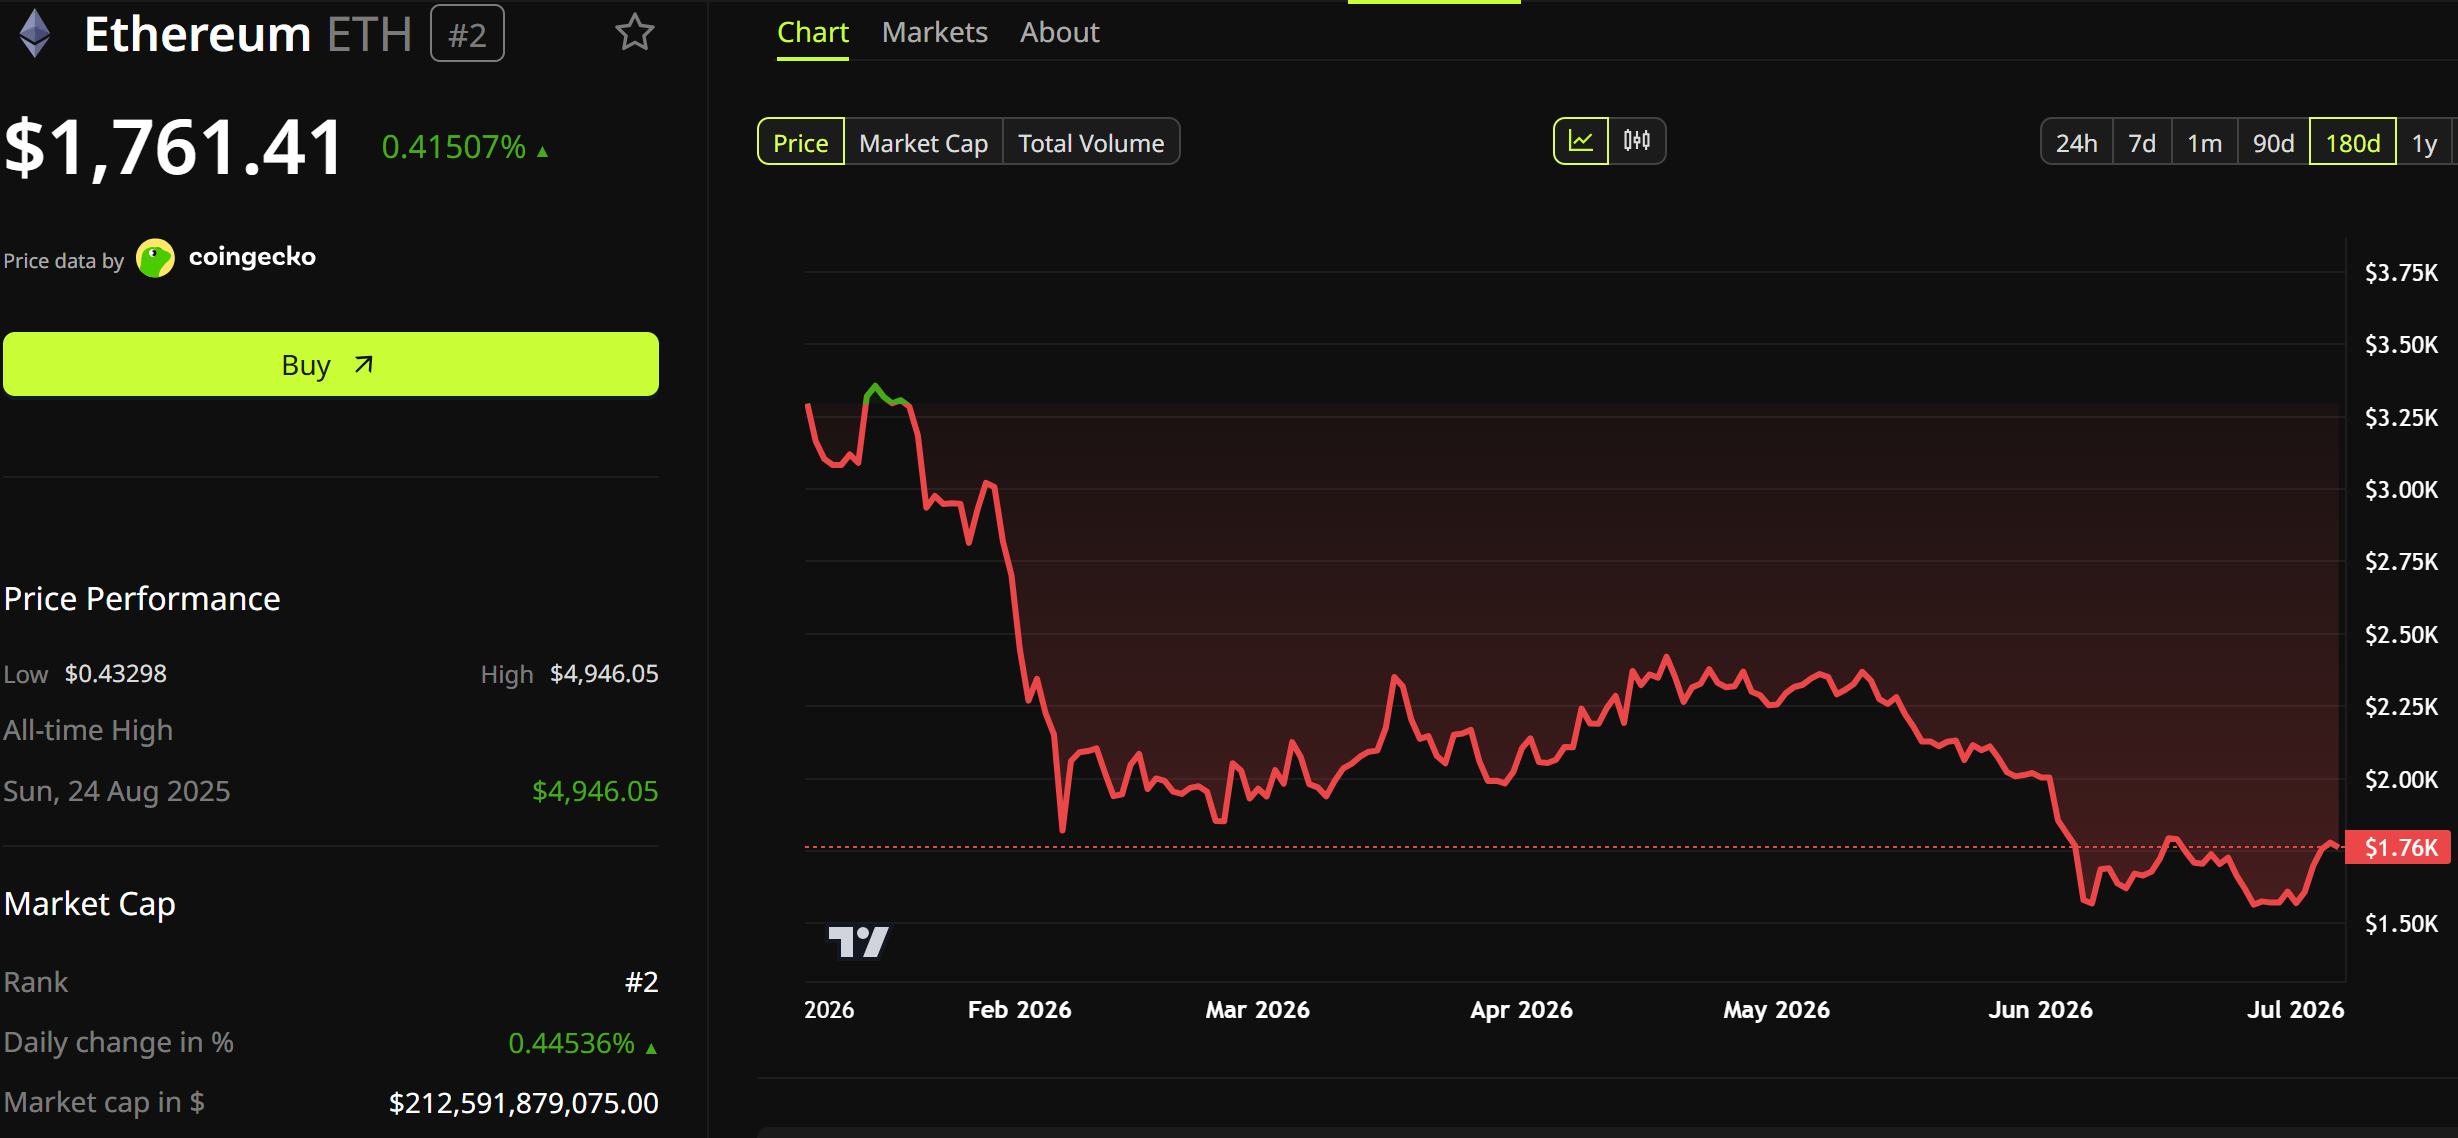The height and width of the screenshot is (1138, 2458).
Task: Switch to line chart view icon
Action: pyautogui.click(x=1581, y=141)
